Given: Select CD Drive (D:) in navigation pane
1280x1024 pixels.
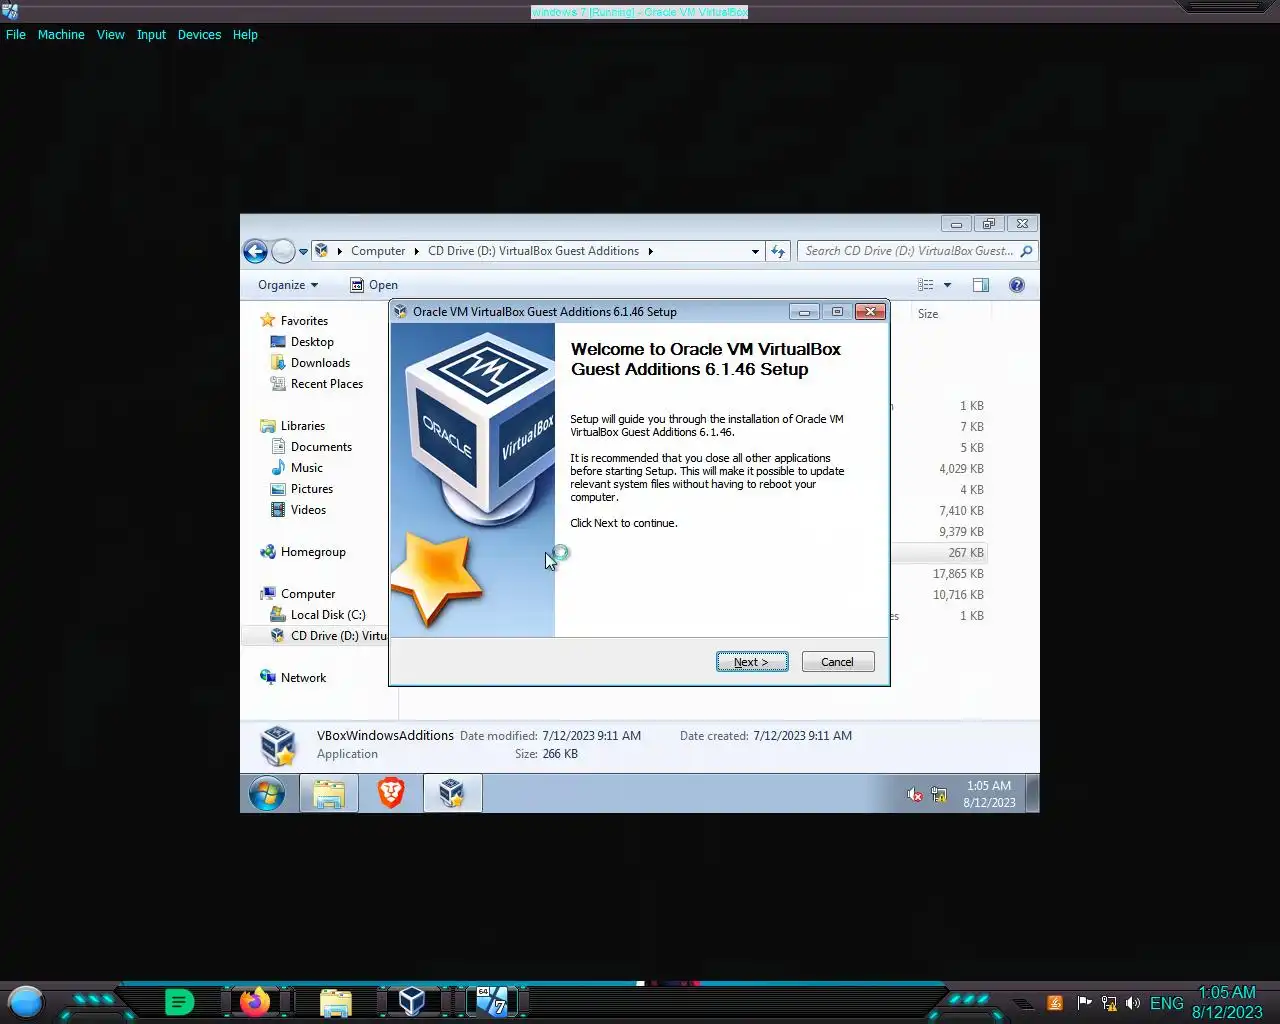Looking at the screenshot, I should point(328,636).
